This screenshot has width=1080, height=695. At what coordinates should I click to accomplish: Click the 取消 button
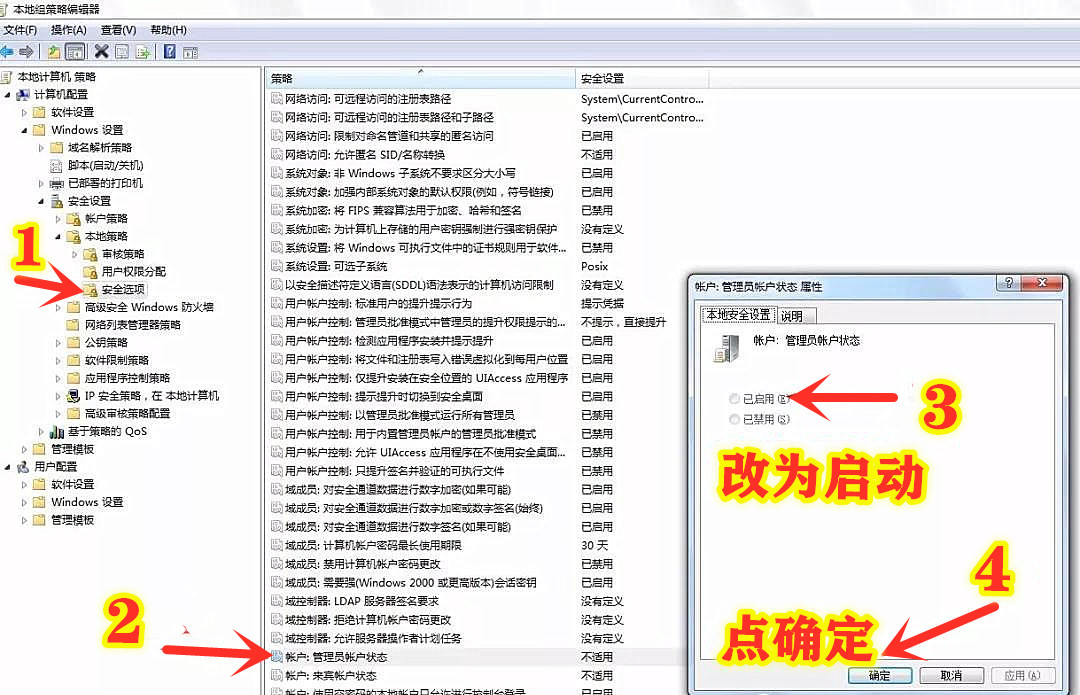pyautogui.click(x=951, y=675)
